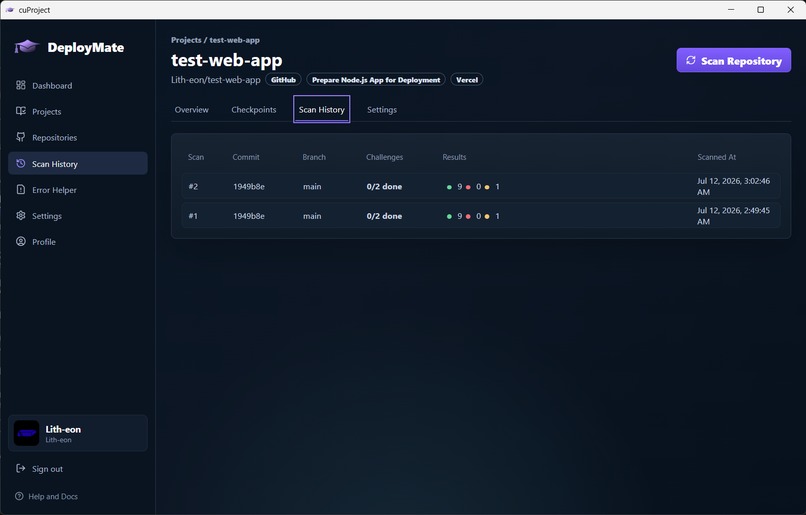Click branch main in scan #1 row

point(312,216)
